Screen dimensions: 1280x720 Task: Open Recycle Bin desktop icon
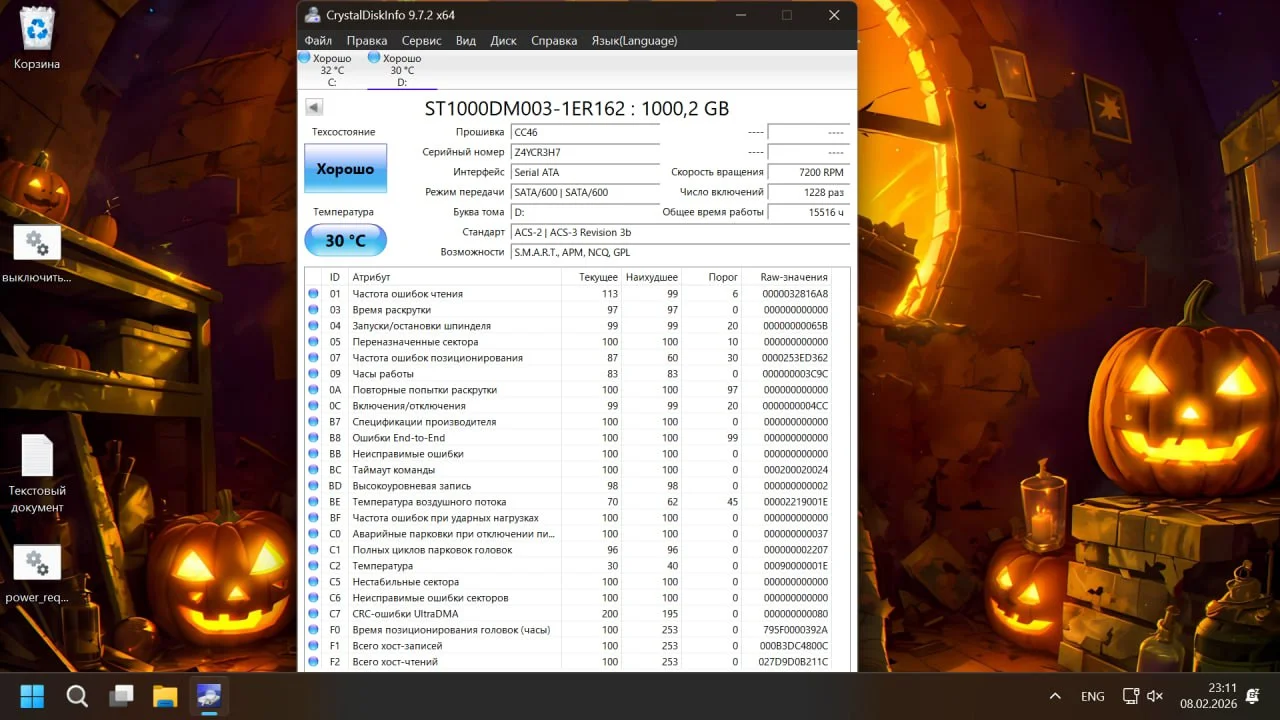(x=37, y=29)
